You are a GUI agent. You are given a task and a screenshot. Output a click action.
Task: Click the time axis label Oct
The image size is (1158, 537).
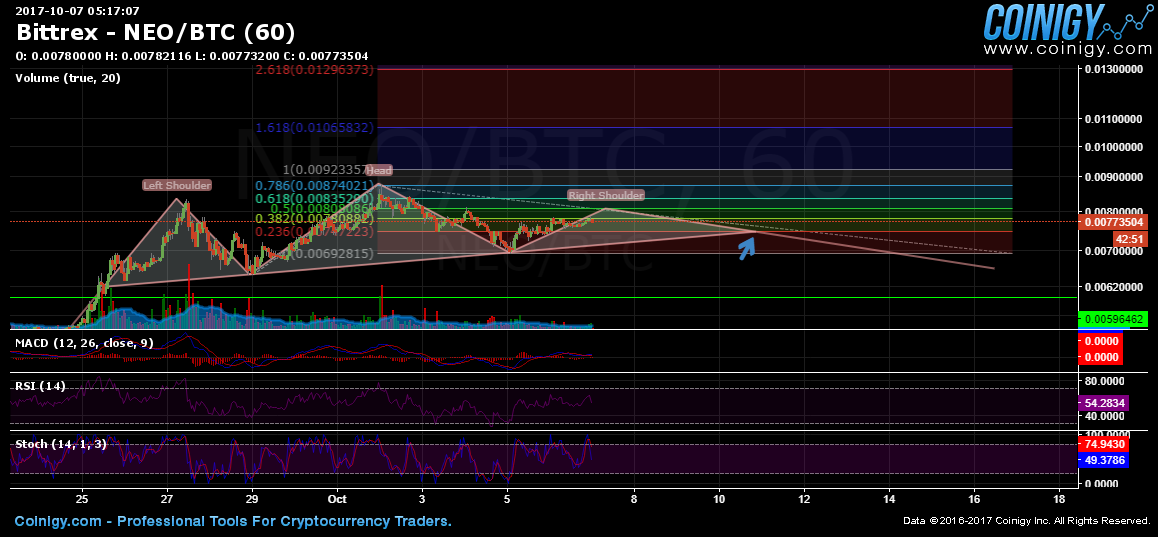coord(337,498)
